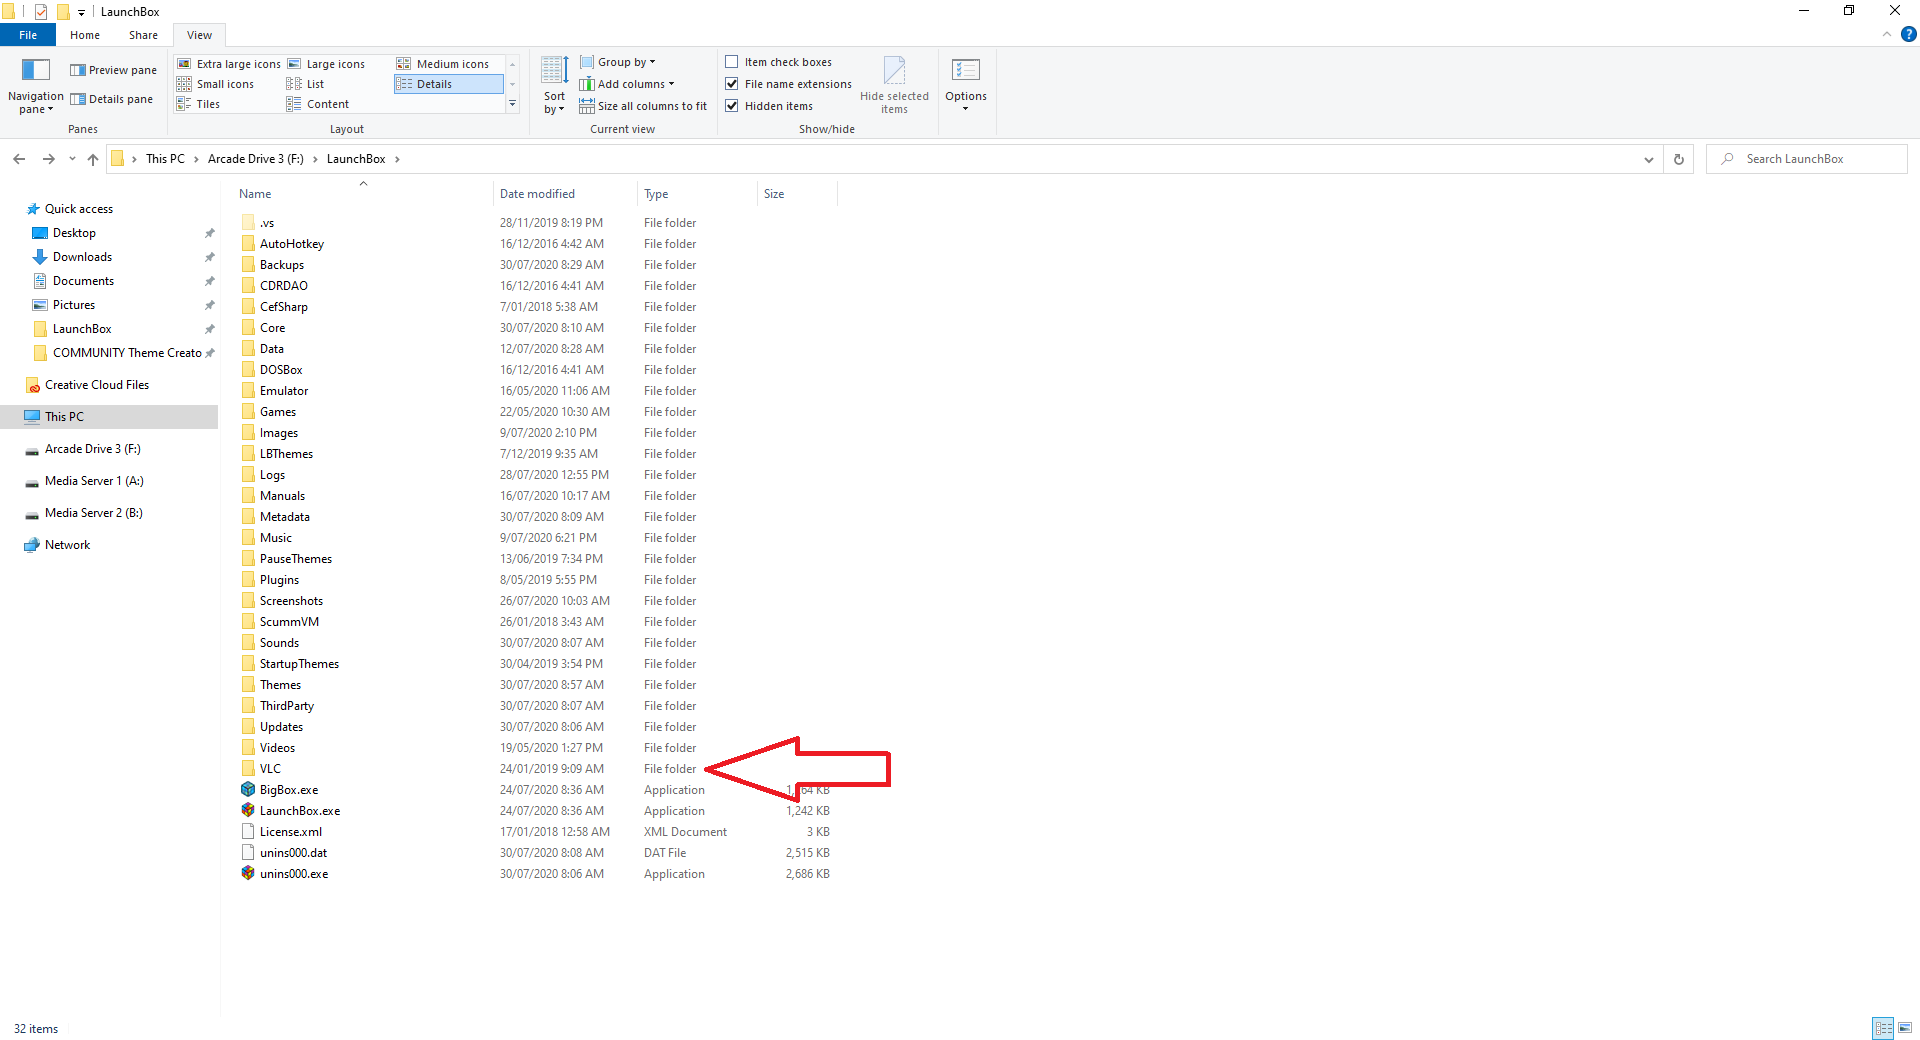
Task: Expand the layout gallery options
Action: (x=512, y=104)
